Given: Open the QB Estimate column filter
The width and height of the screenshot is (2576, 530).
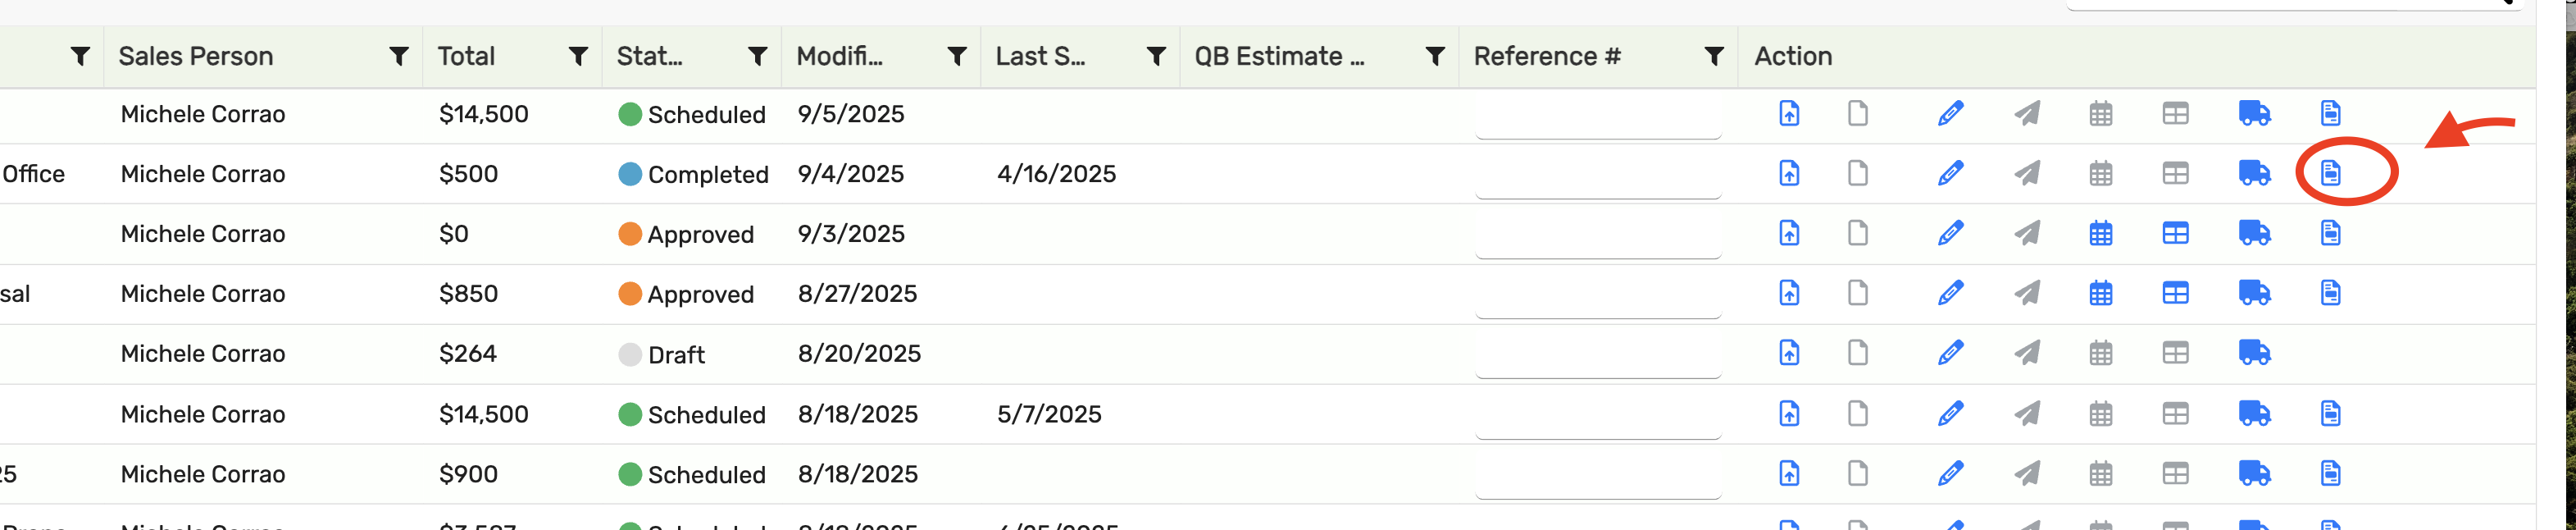Looking at the screenshot, I should [x=1435, y=56].
